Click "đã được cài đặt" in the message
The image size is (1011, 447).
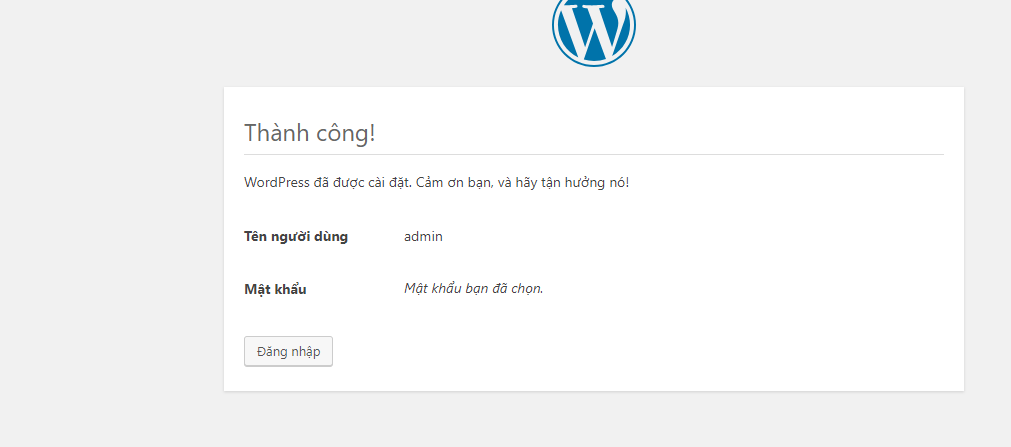354,183
